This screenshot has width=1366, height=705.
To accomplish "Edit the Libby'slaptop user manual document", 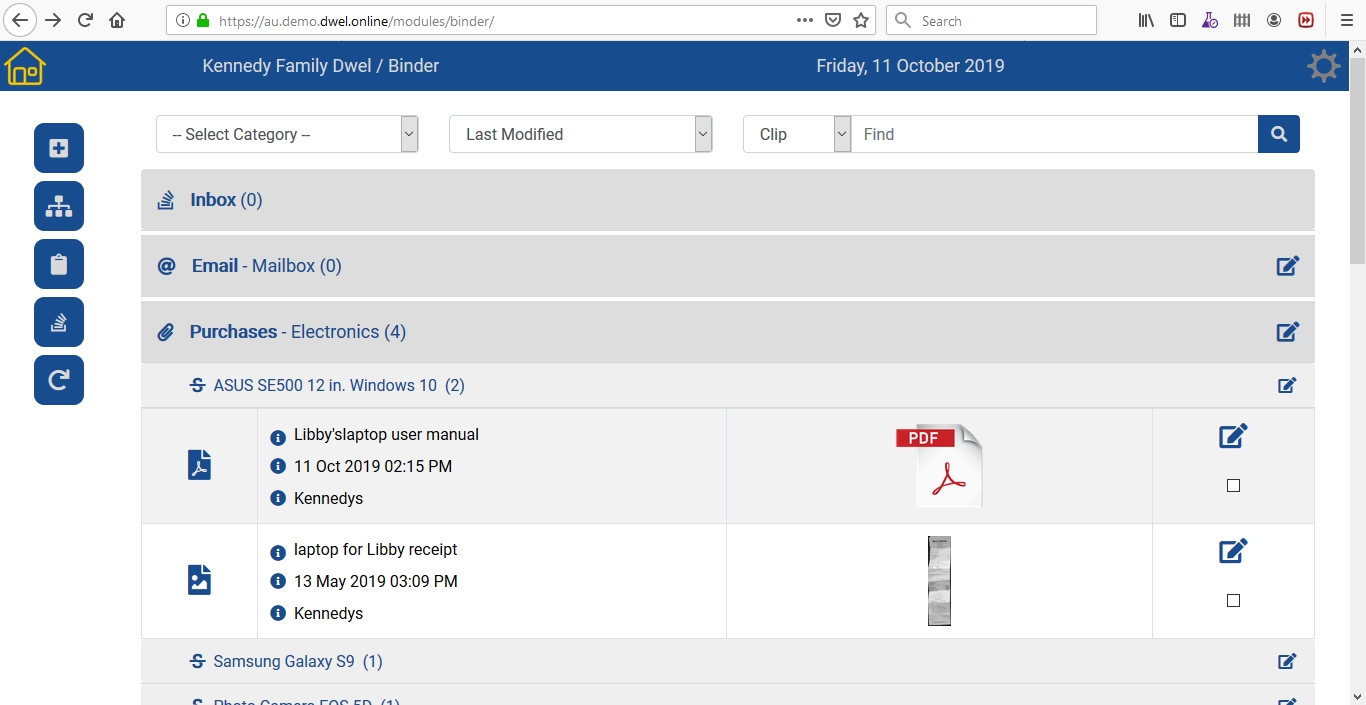I will click(1233, 436).
